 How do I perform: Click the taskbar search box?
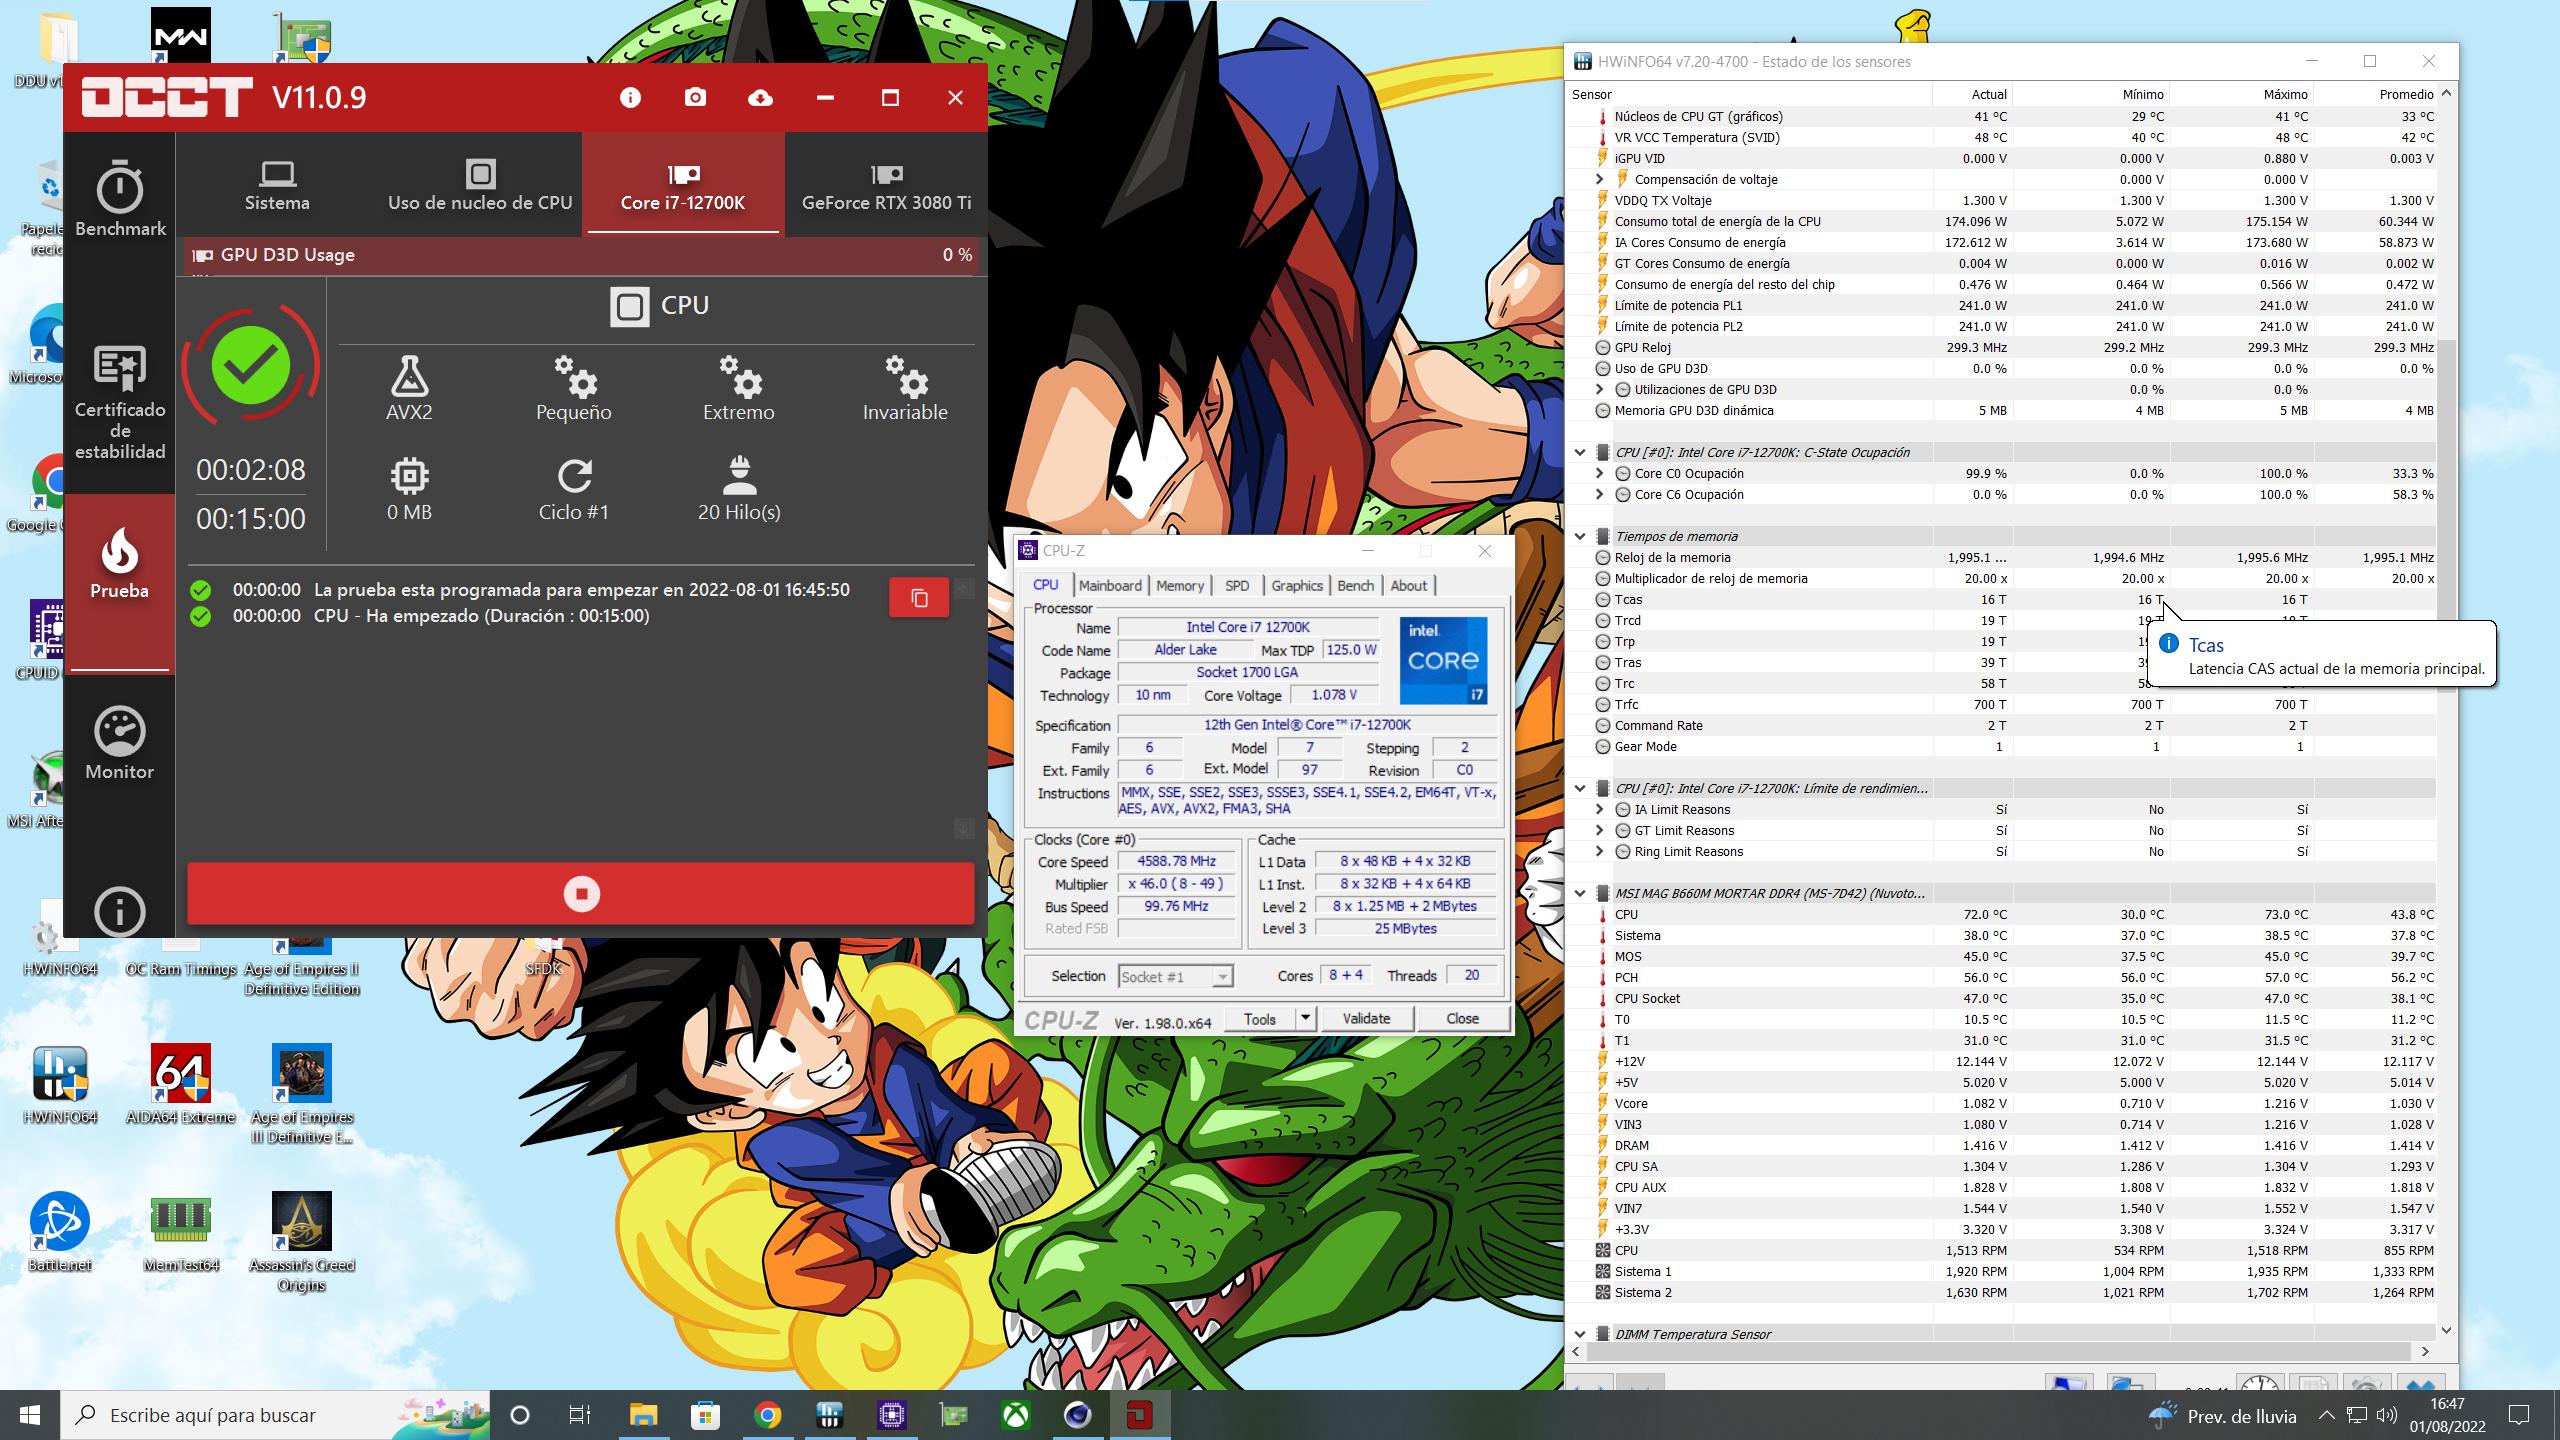[277, 1415]
